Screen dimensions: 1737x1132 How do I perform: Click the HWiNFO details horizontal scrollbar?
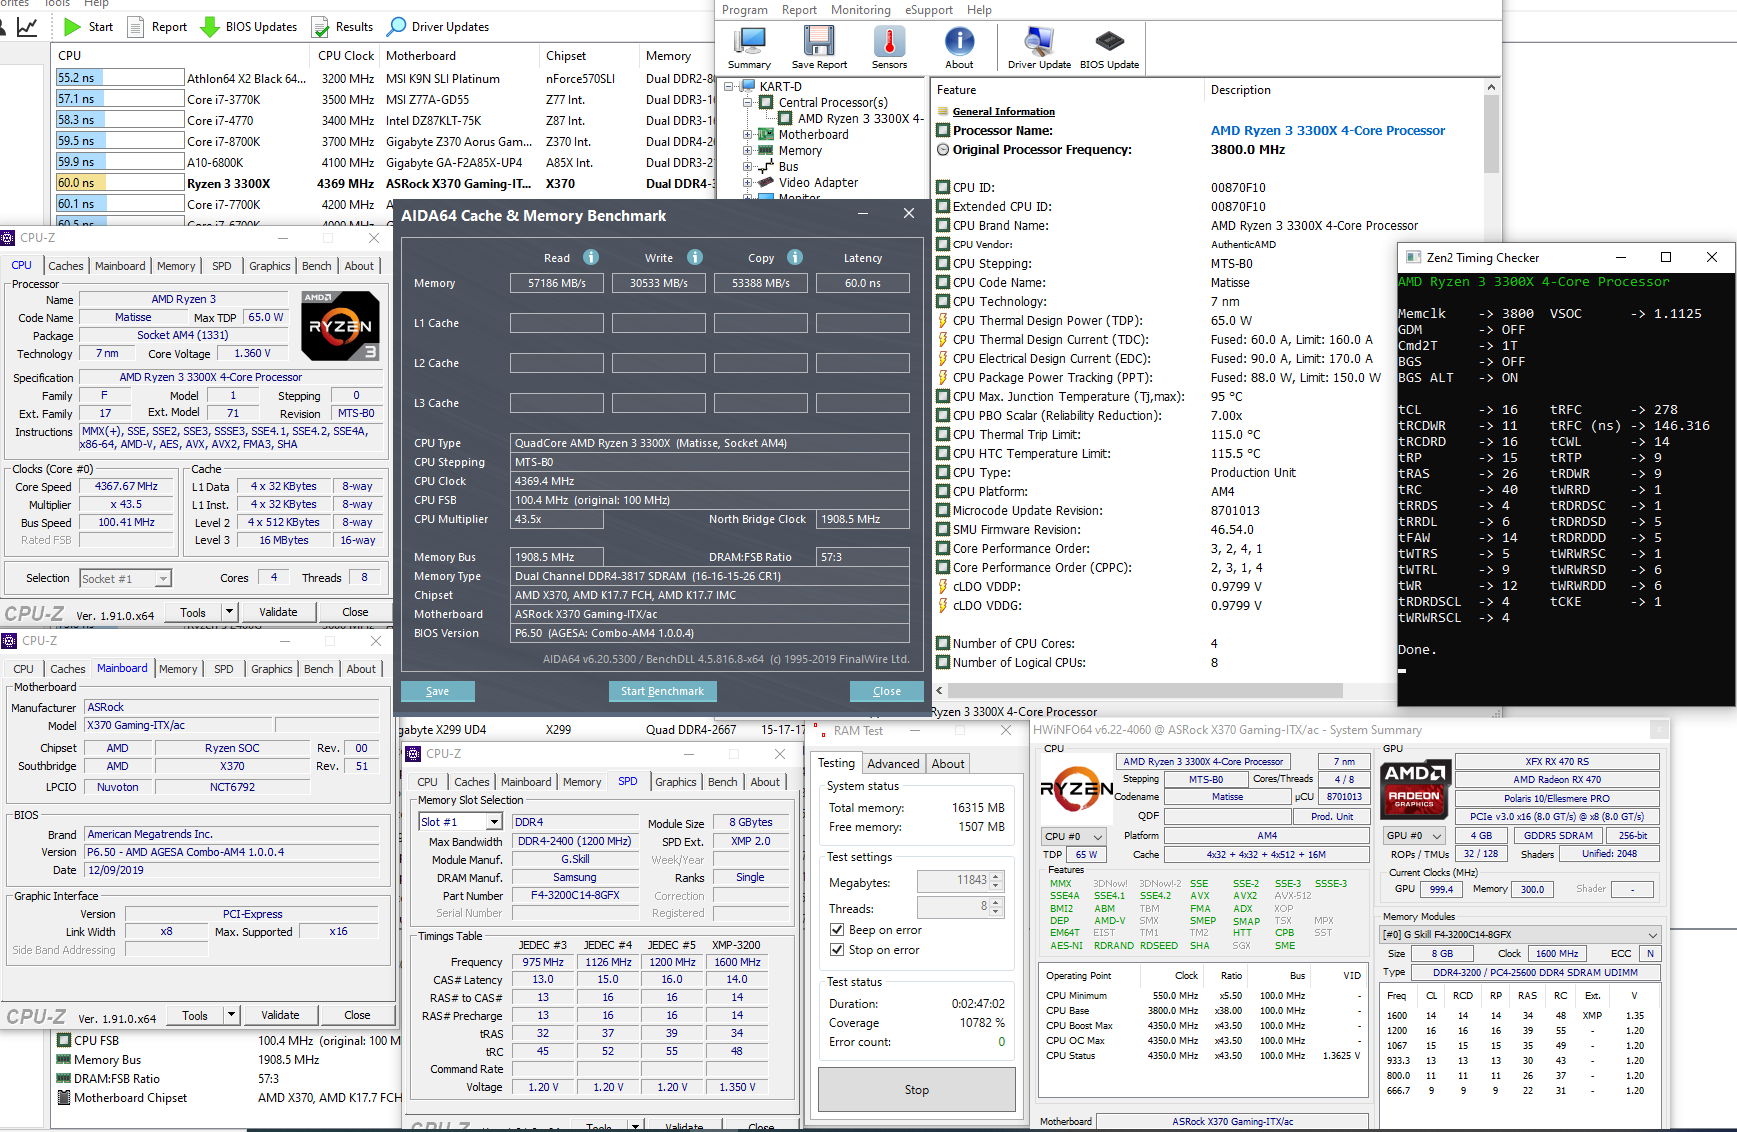[1145, 690]
